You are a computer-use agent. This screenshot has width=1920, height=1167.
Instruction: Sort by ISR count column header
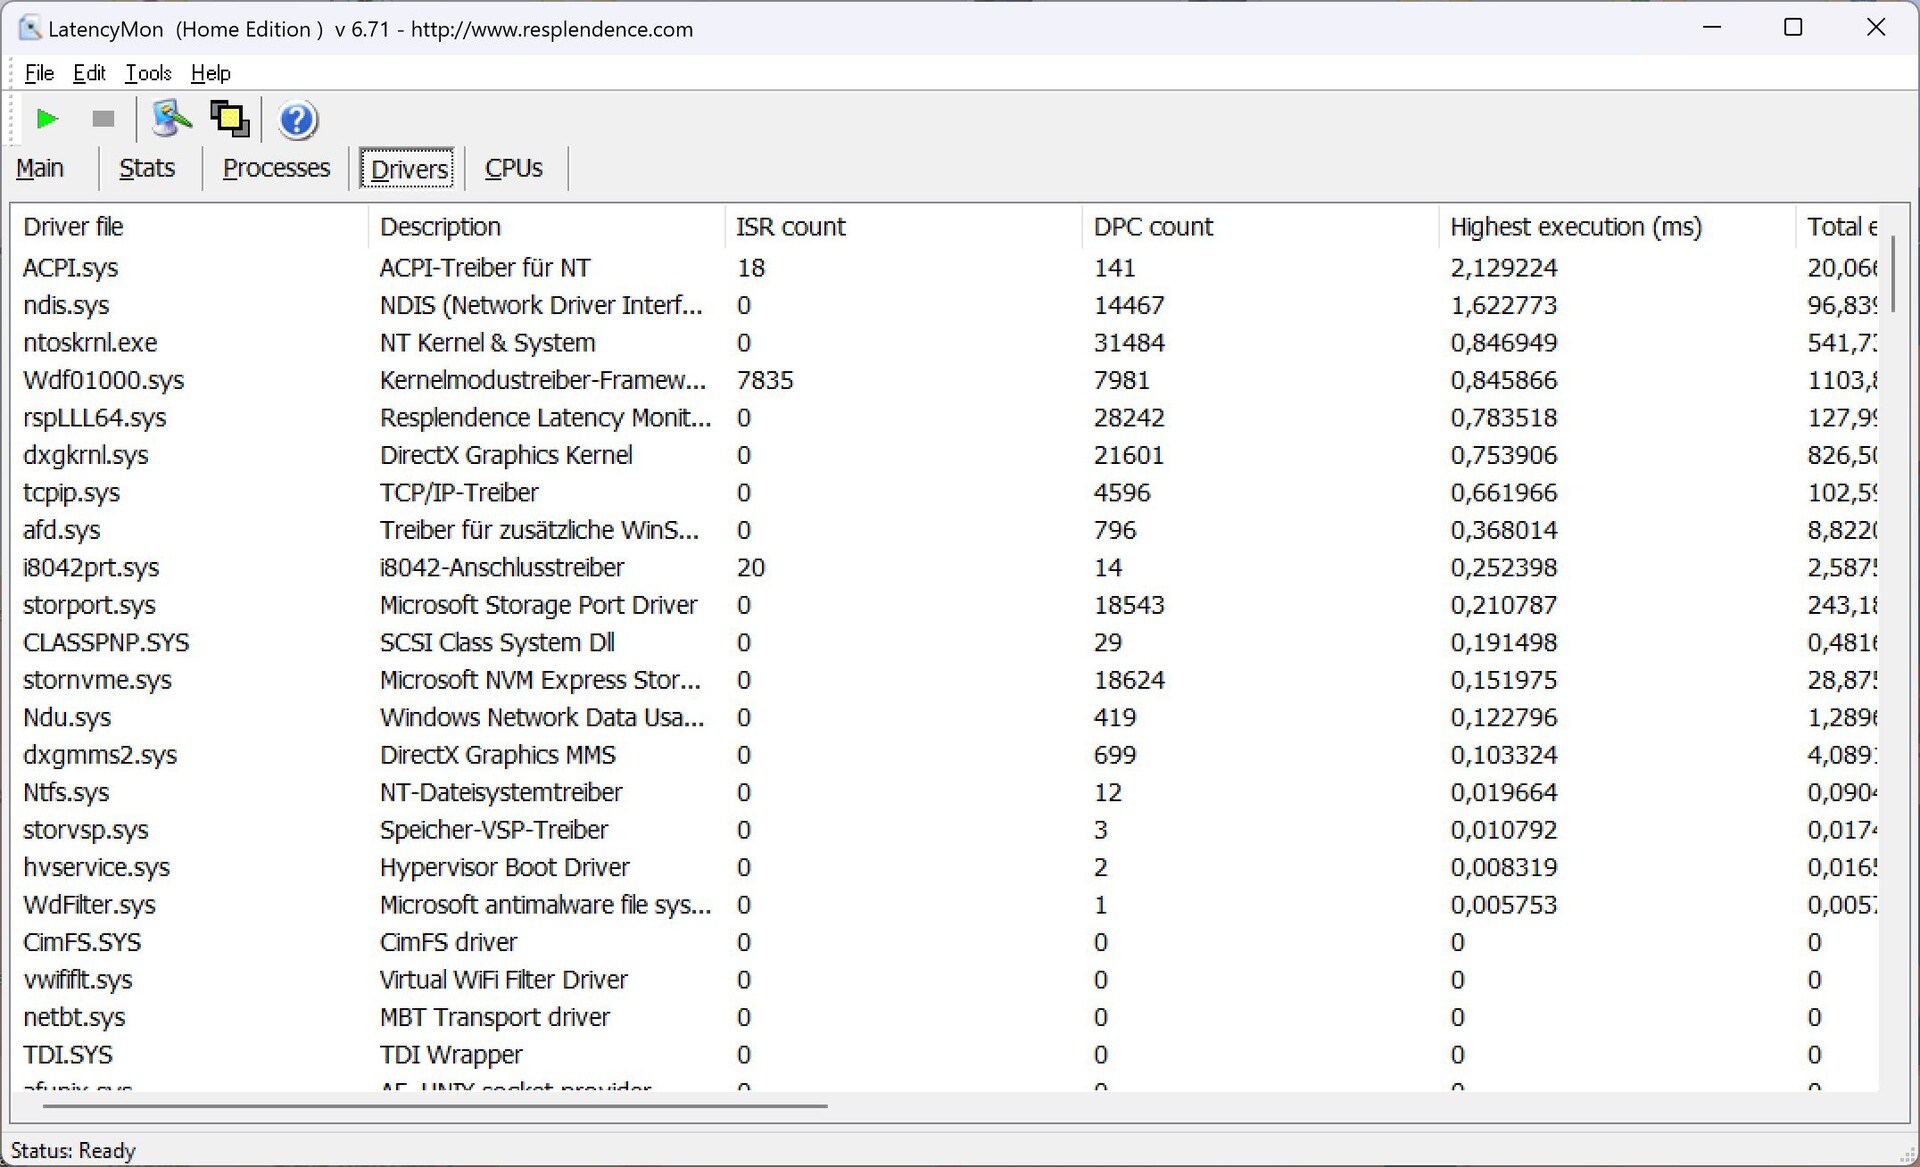tap(790, 227)
